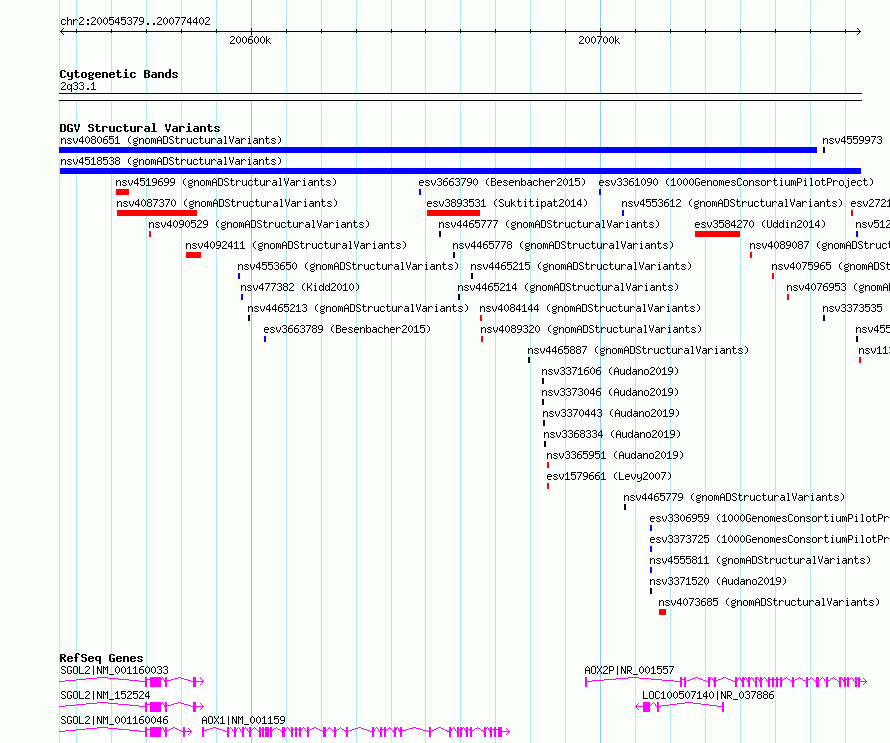Click nsv4465213 (gnomADStructuralVariants) label
Screen dimensions: 890x743
tap(358, 308)
